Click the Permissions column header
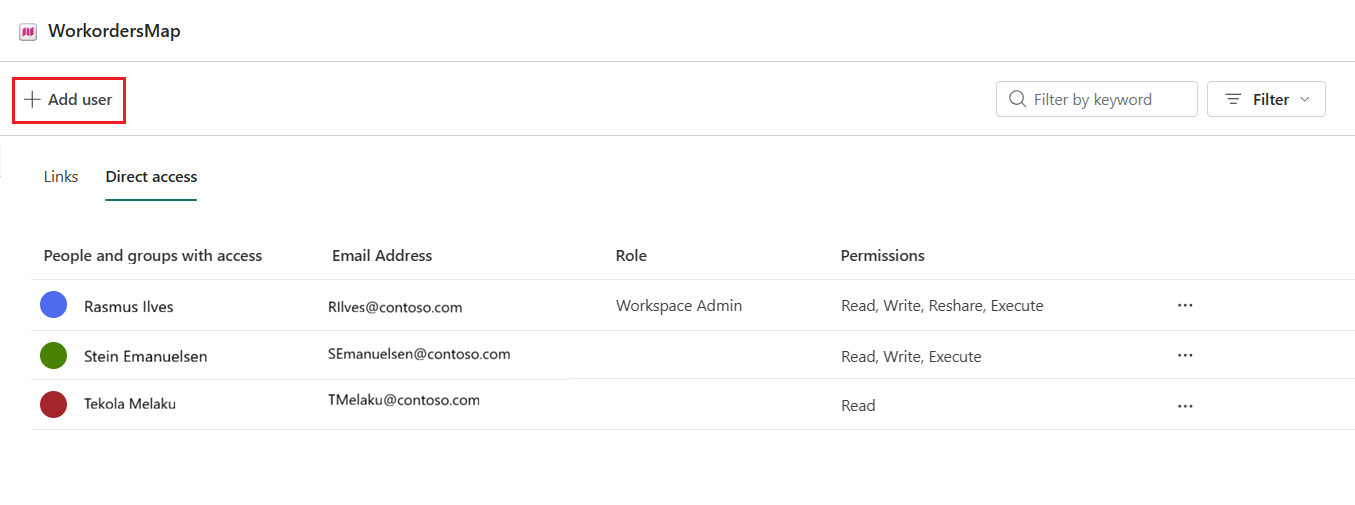This screenshot has width=1355, height=505. point(882,256)
